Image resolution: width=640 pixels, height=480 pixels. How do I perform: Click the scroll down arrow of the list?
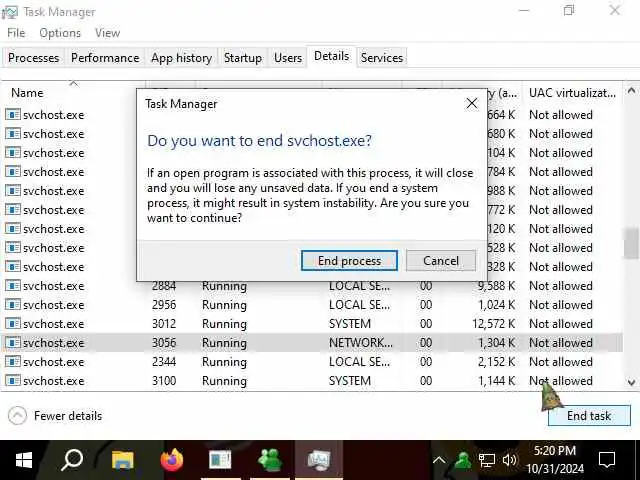pos(631,382)
